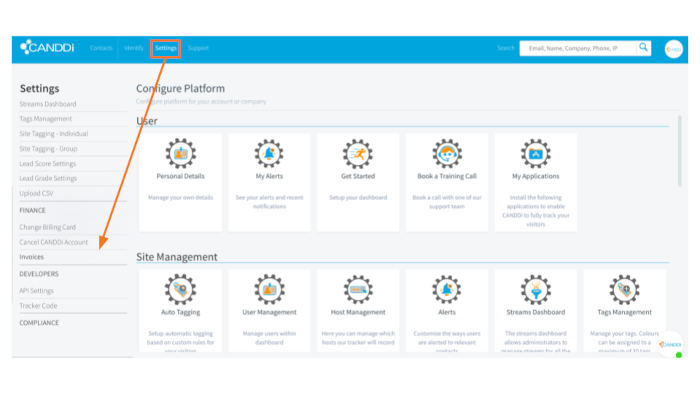
Task: Open Lead Grade Settings
Action: (x=48, y=178)
